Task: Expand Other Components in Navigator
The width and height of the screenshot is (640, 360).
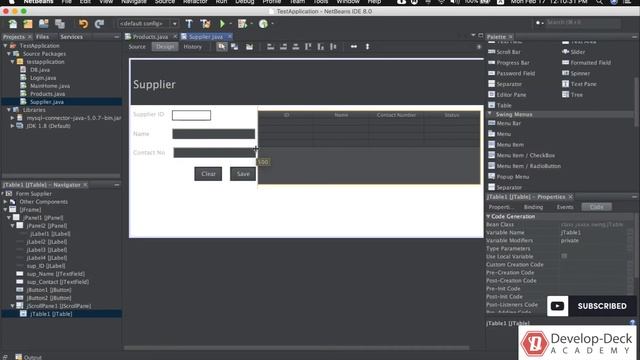Action: [5, 202]
